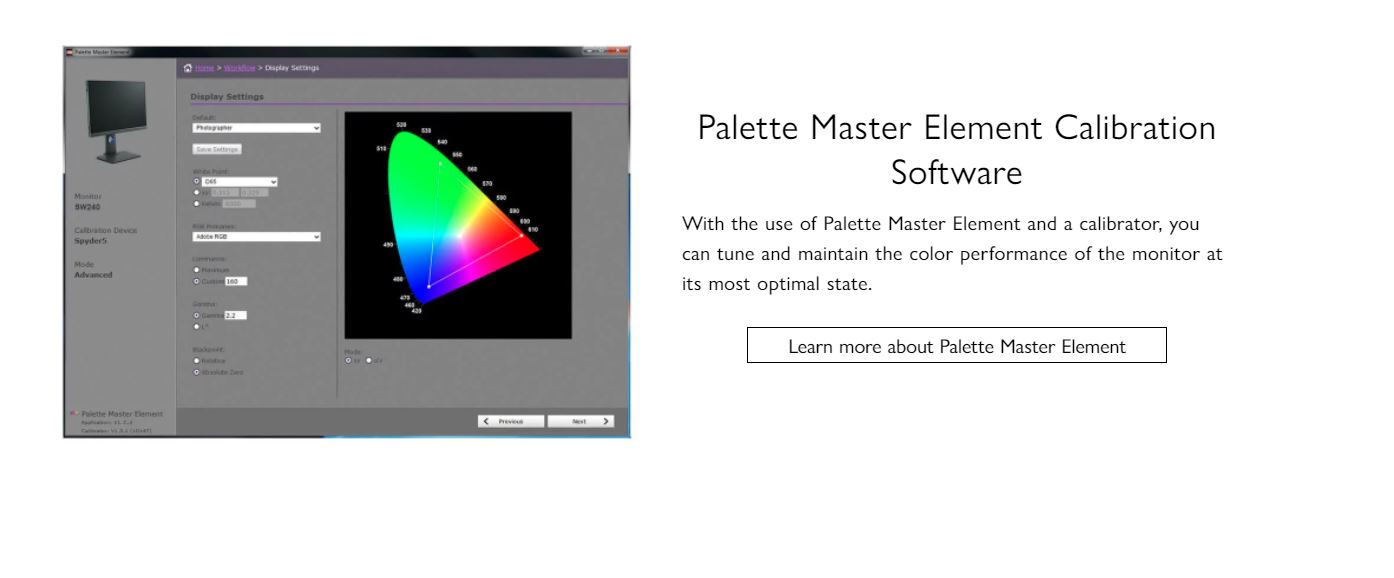This screenshot has width=1394, height=578.
Task: Select the Custom luminance radio button
Action: [x=197, y=281]
